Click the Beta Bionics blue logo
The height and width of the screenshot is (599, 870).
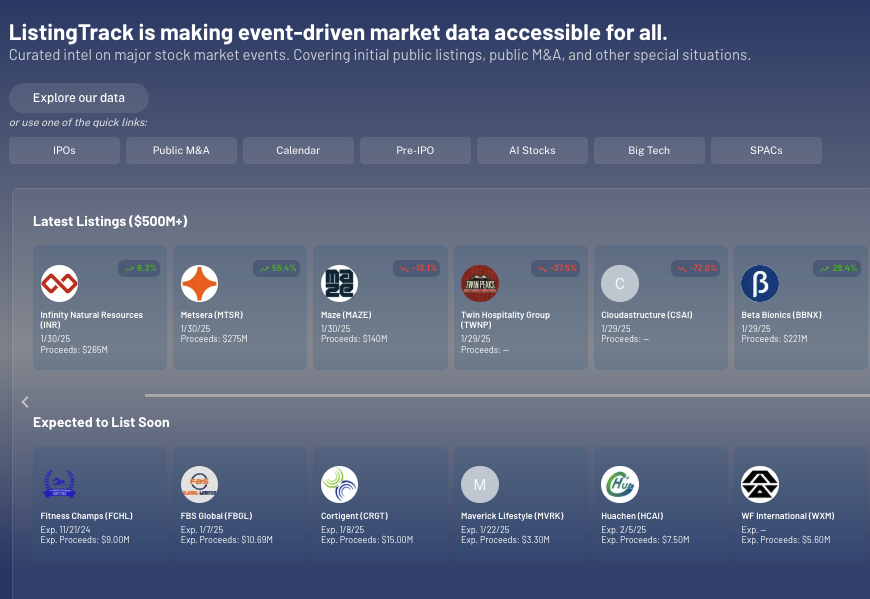tap(760, 283)
